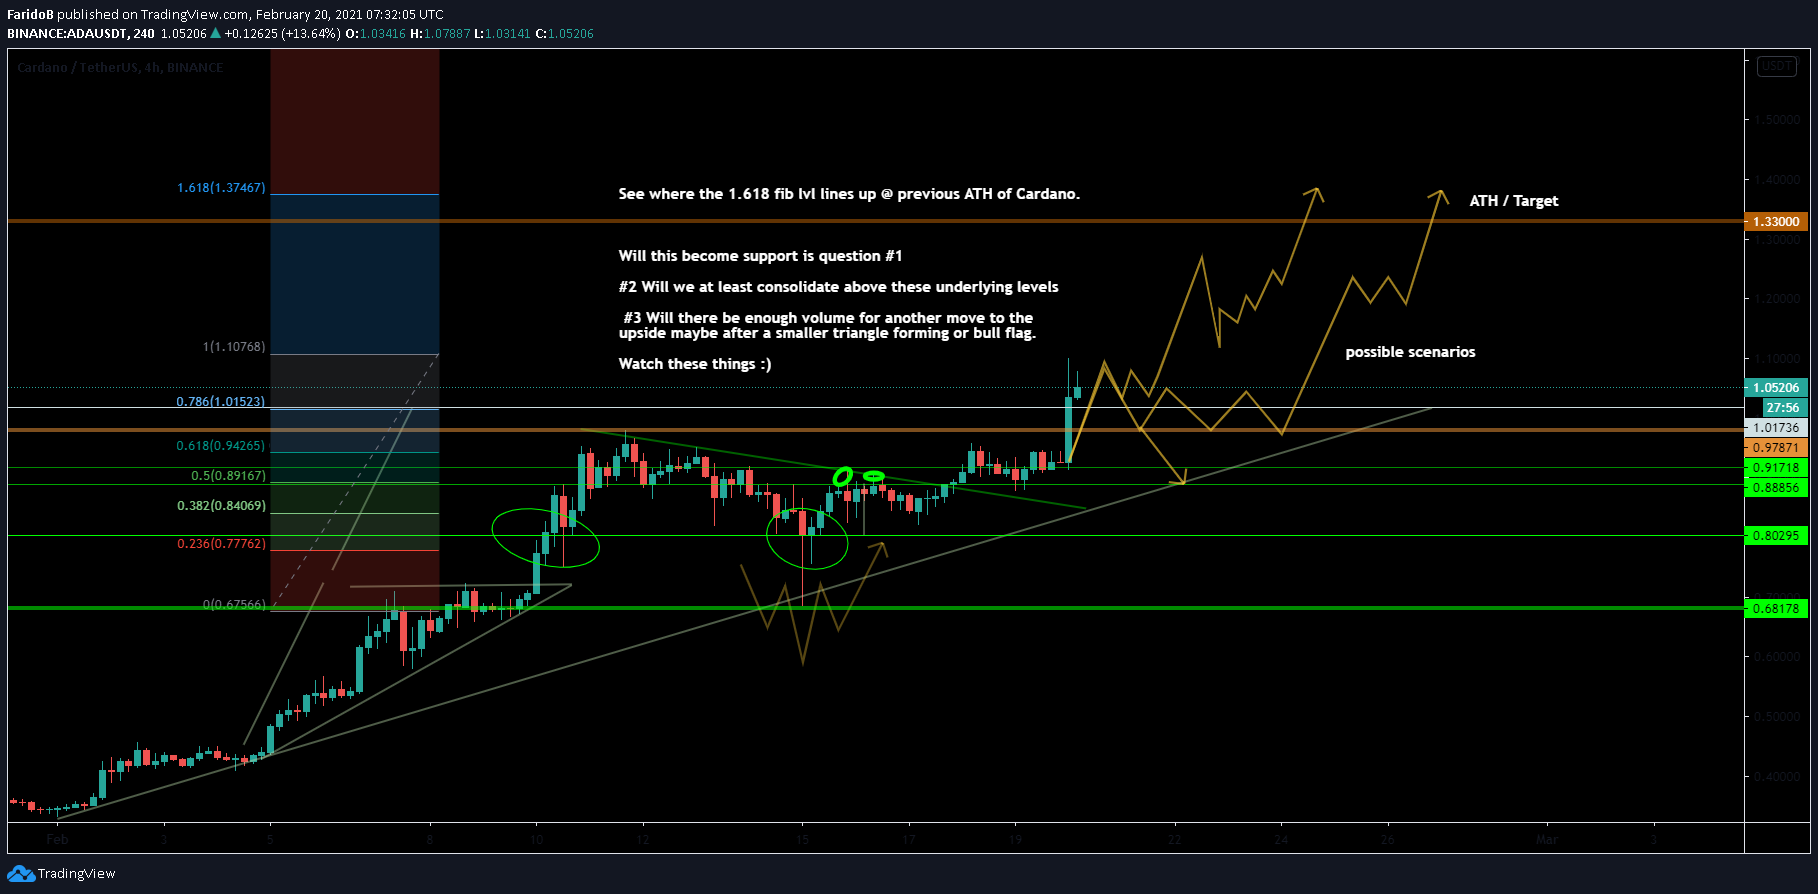Image resolution: width=1818 pixels, height=894 pixels.
Task: Click the 1.05206 current price label
Action: tap(1776, 388)
